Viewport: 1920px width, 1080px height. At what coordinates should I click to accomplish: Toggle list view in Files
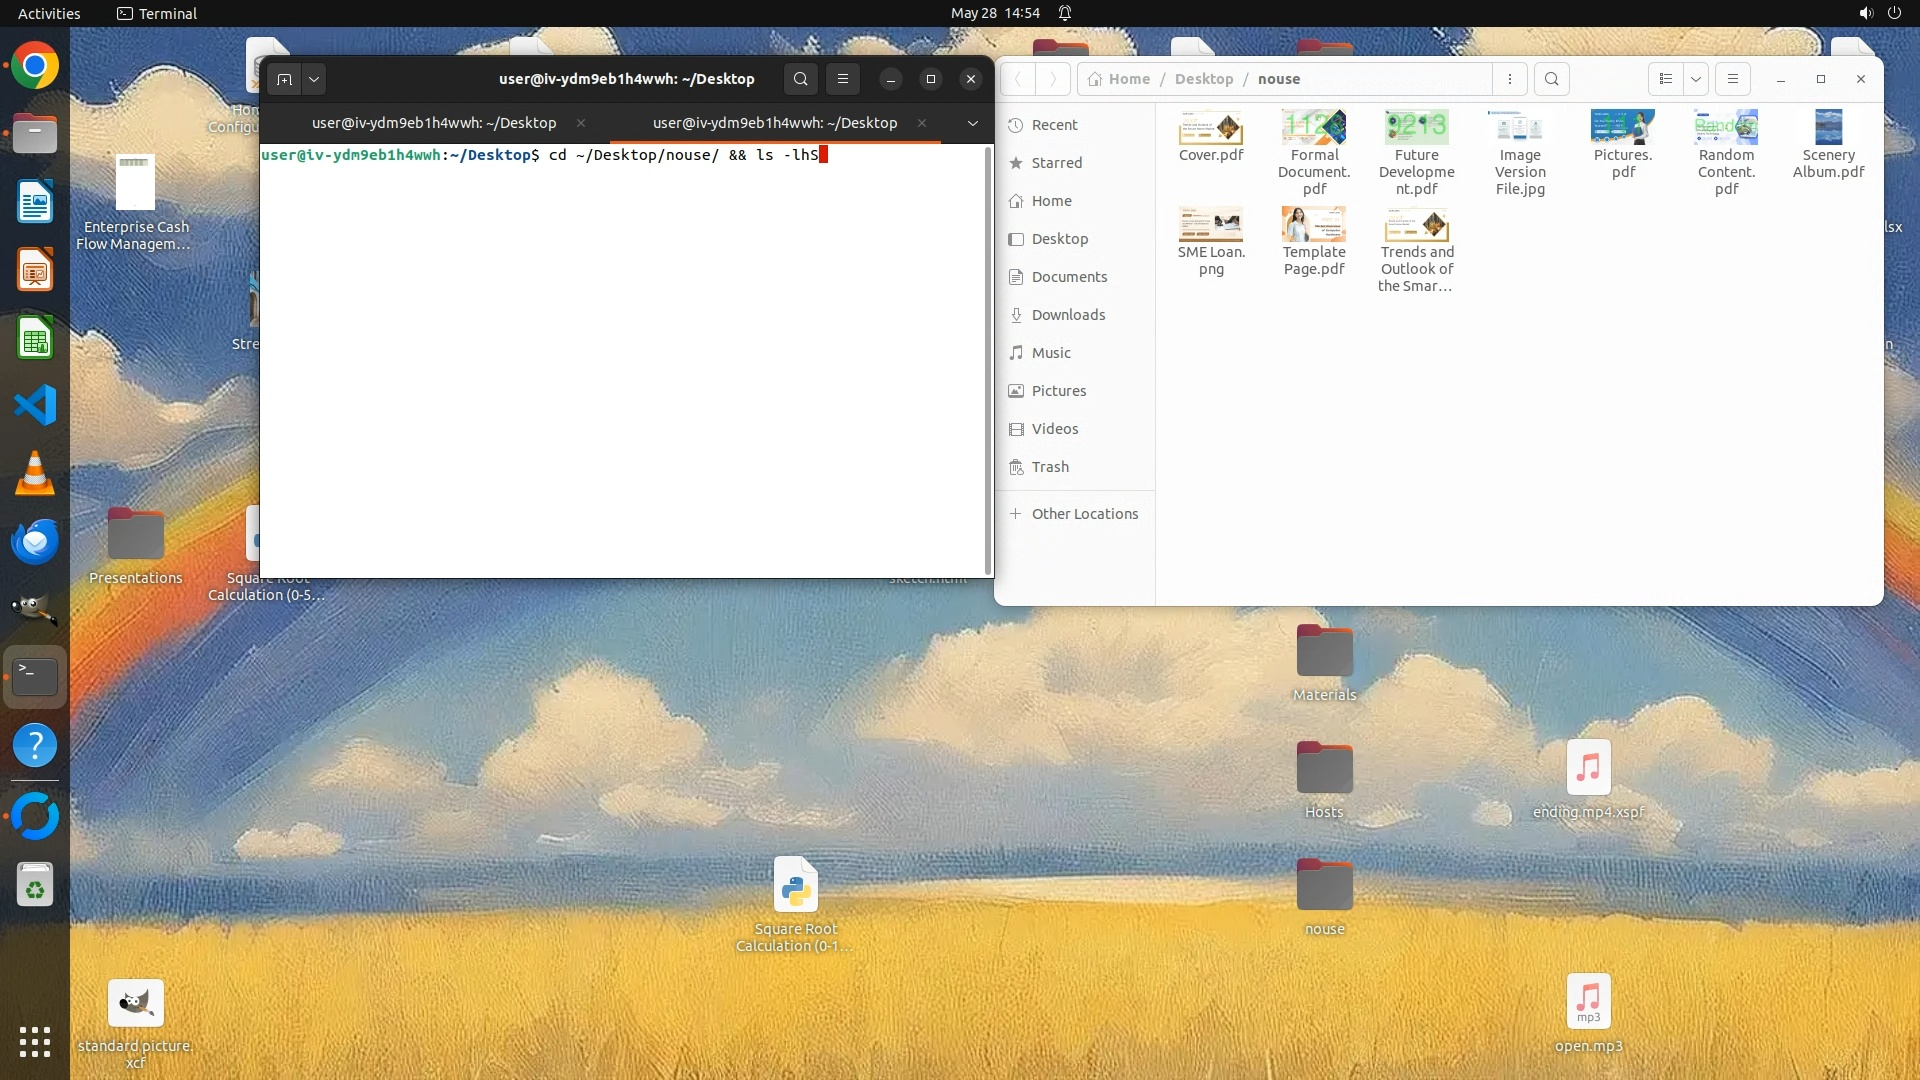[1666, 79]
